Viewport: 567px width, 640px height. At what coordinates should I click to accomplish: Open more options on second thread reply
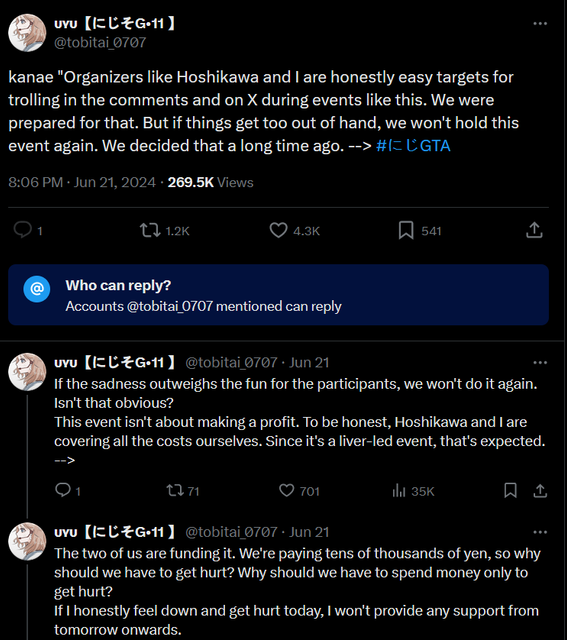coord(540,532)
